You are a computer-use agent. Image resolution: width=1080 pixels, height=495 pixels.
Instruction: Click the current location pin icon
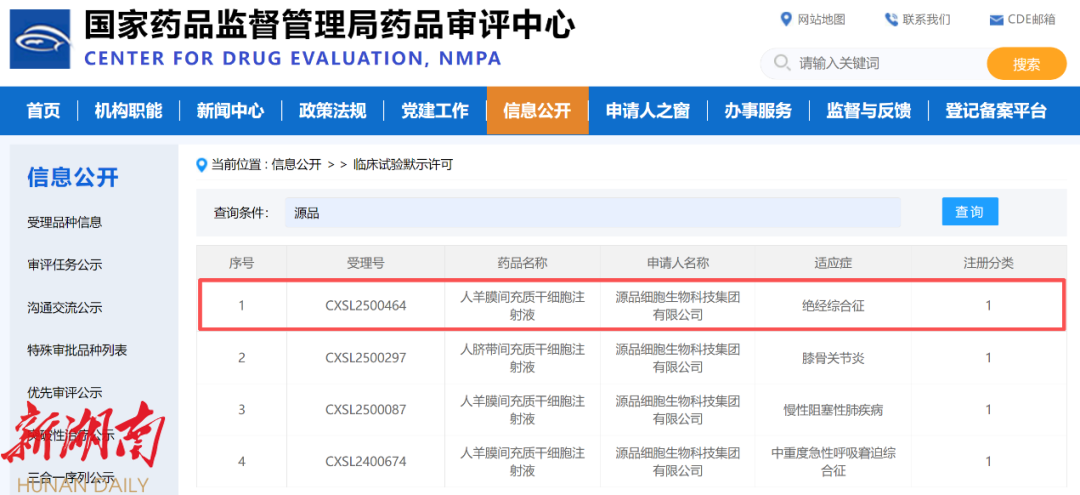click(201, 164)
